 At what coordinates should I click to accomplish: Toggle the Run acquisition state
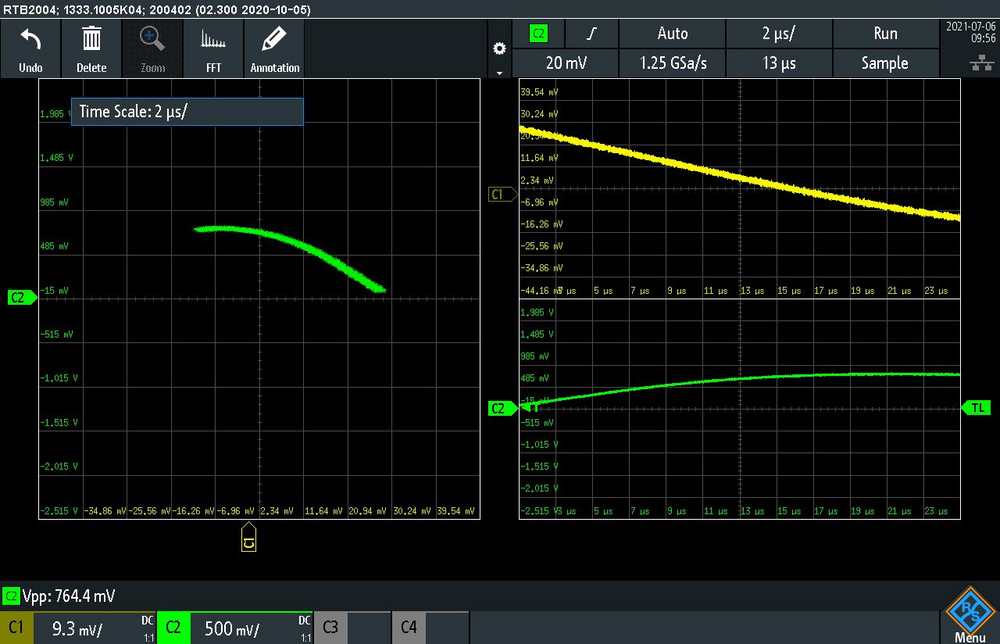(885, 34)
